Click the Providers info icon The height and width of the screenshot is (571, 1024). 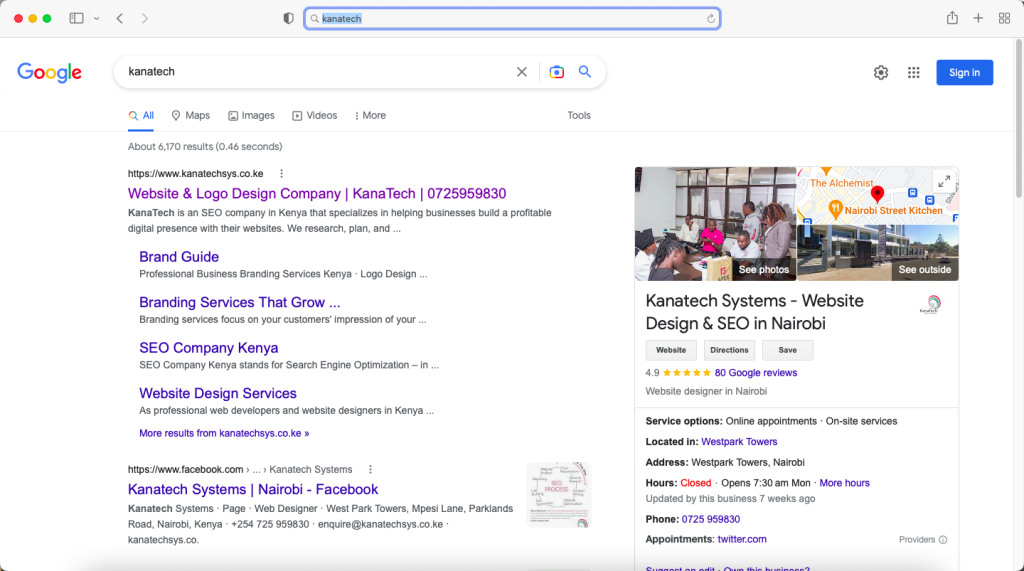[x=943, y=540]
